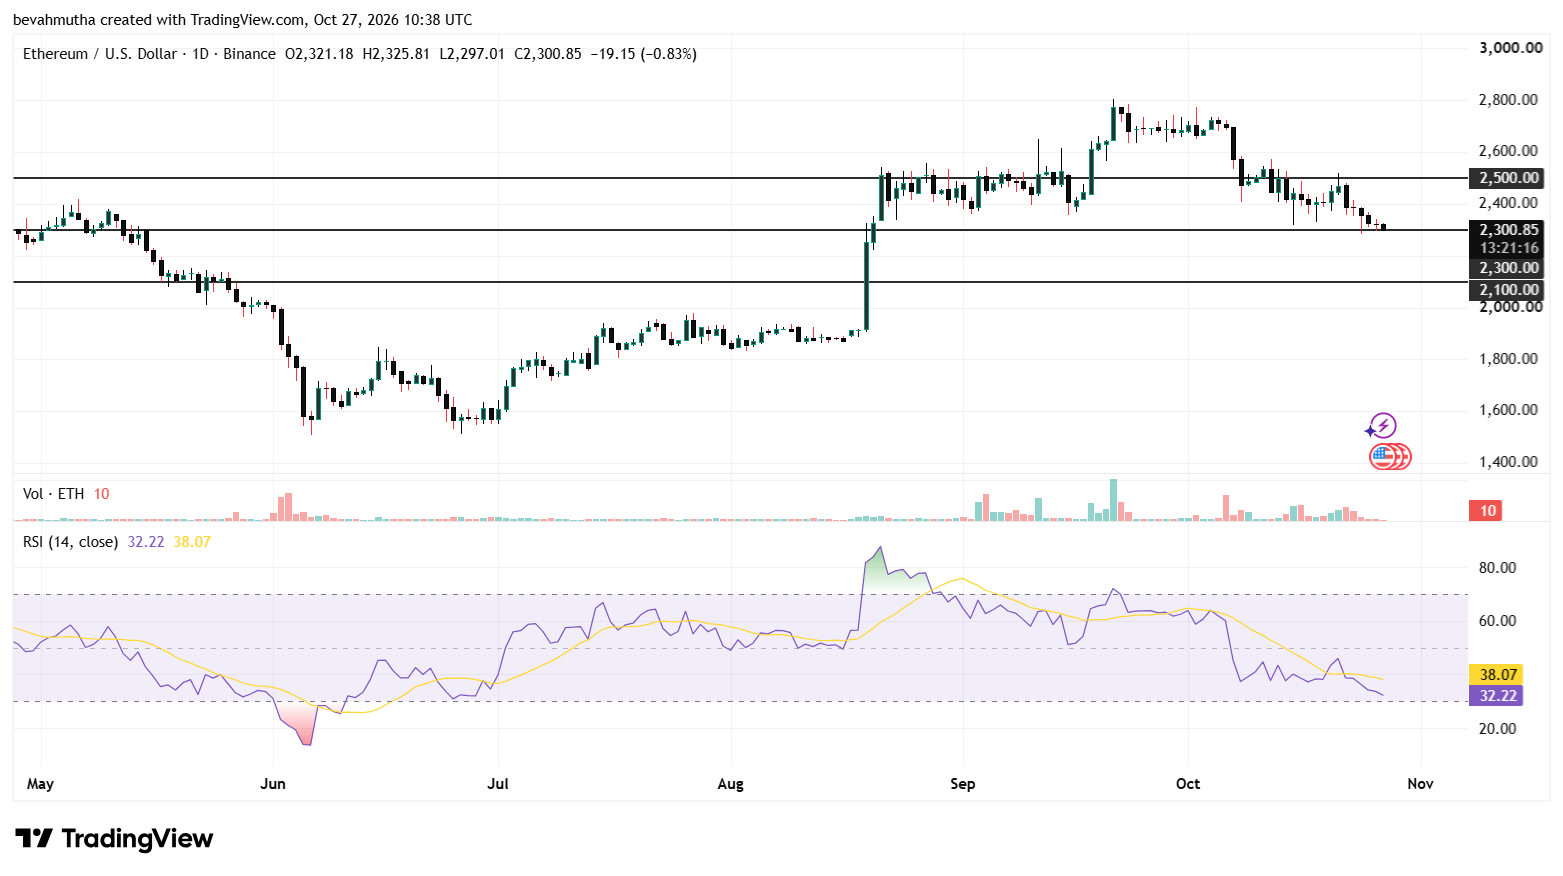Click the 1,400.00 price axis label
1563x876 pixels.
[x=1509, y=462]
